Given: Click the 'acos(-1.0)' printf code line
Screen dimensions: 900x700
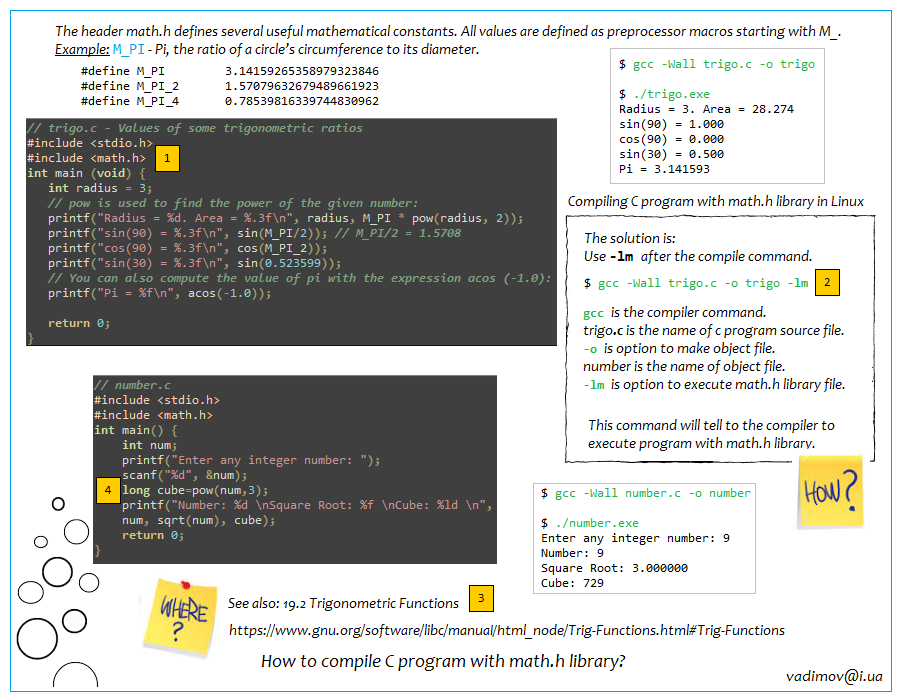Looking at the screenshot, I should (160, 293).
